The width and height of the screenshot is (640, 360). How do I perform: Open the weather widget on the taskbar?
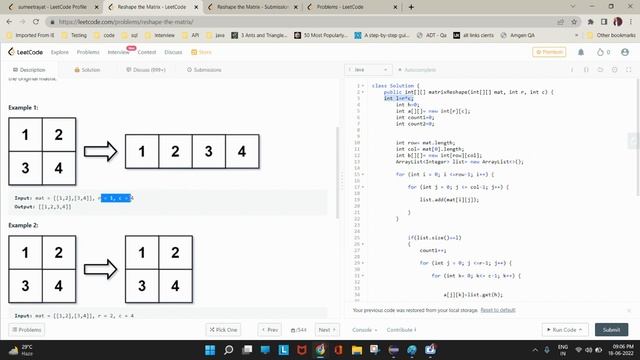tap(20, 350)
